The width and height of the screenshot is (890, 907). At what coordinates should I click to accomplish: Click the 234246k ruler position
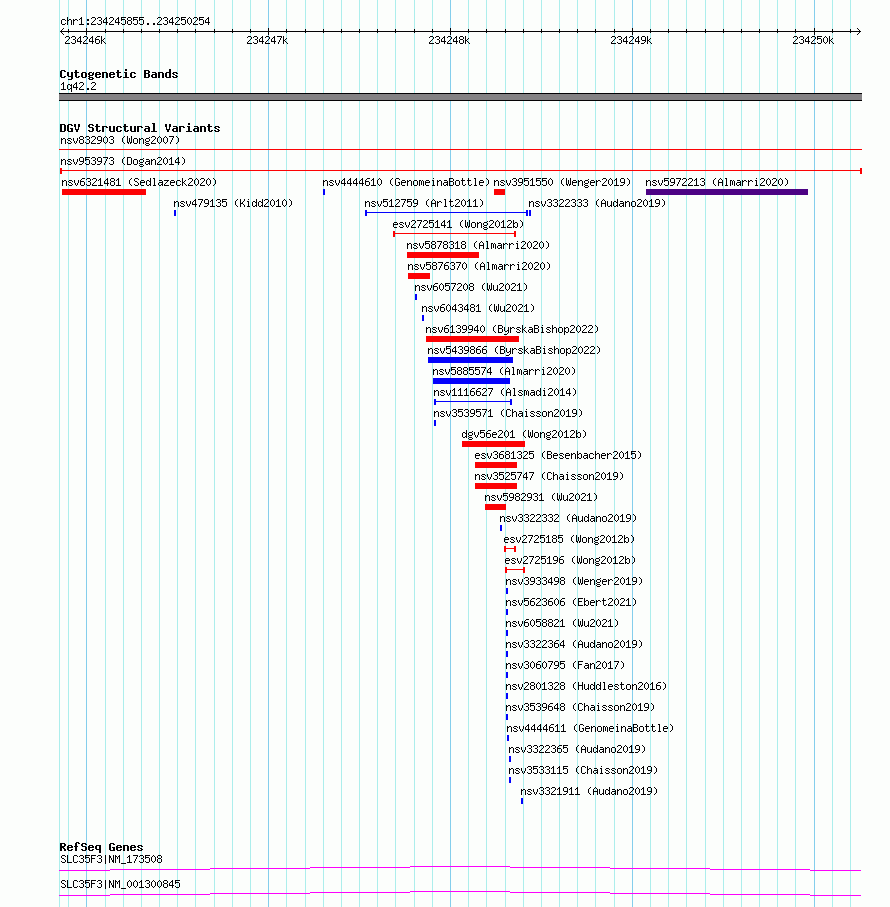tap(86, 40)
